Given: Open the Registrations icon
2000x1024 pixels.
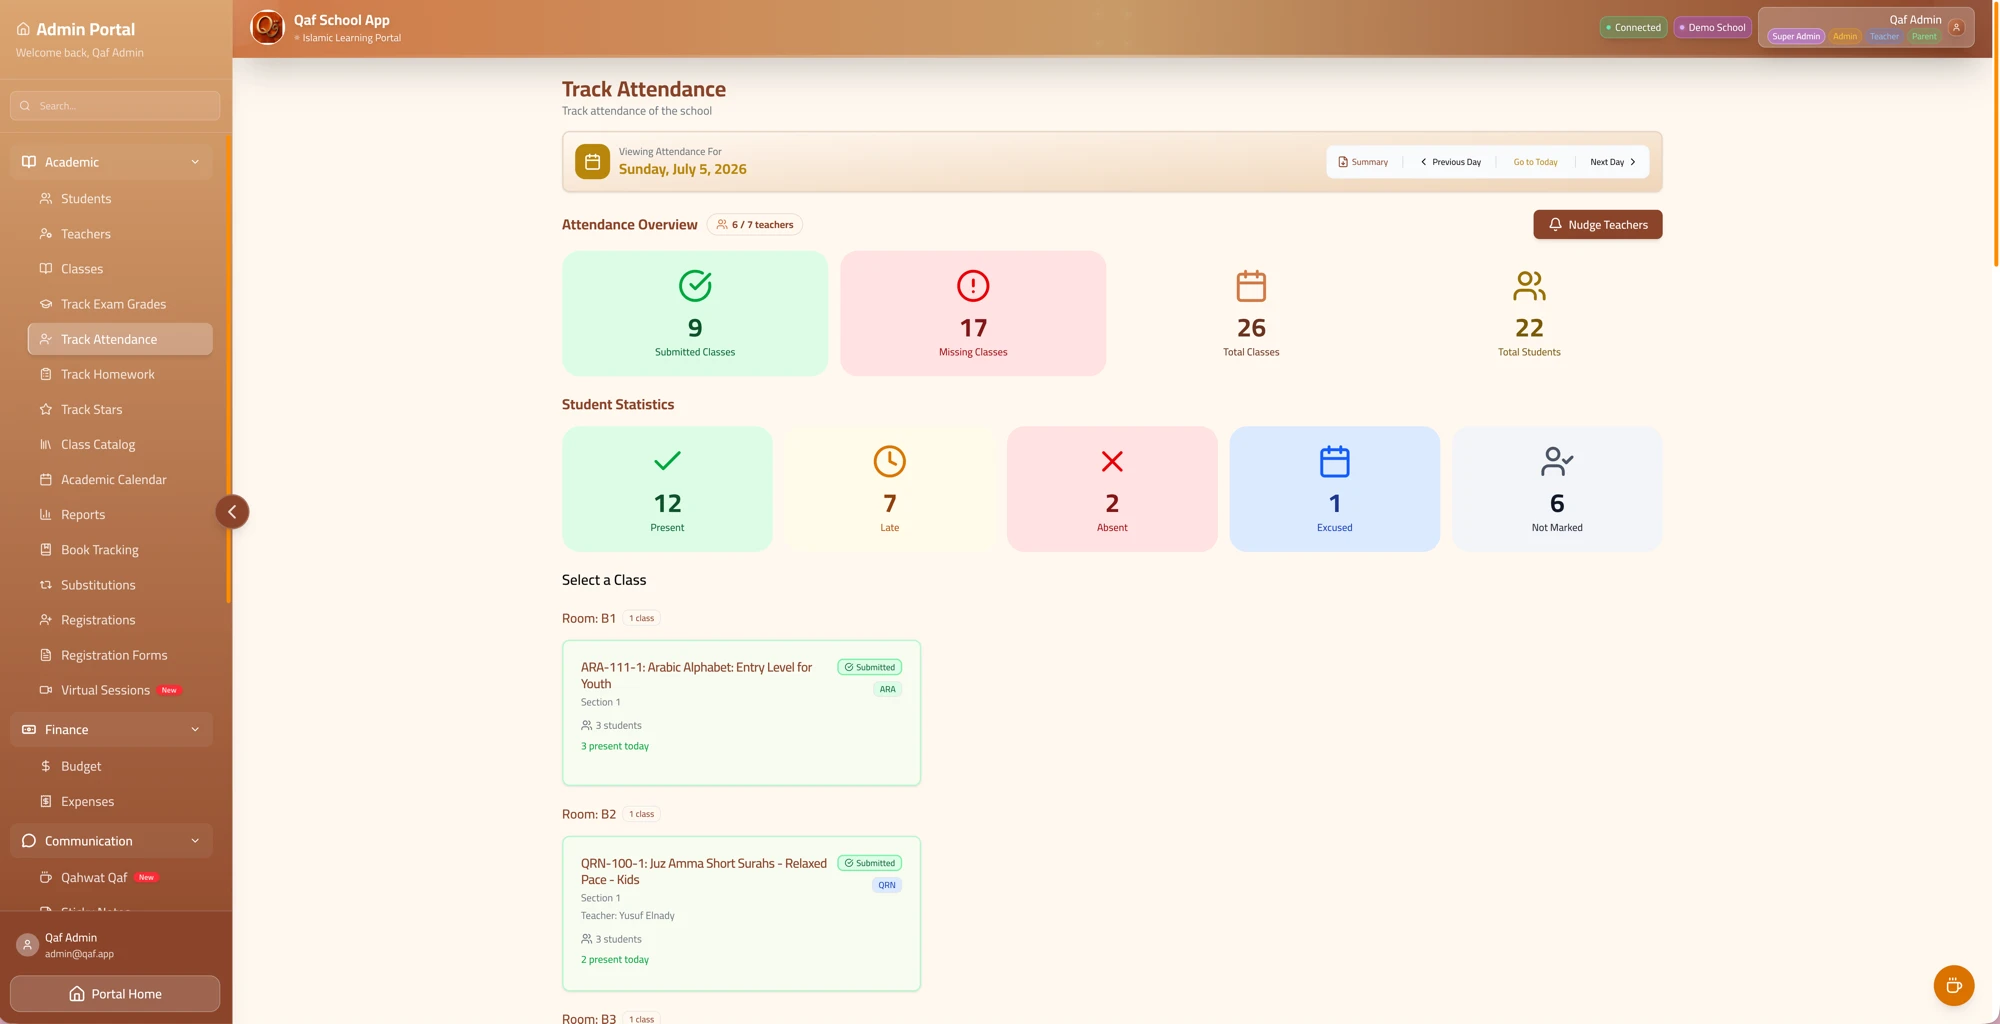Looking at the screenshot, I should click(x=45, y=620).
